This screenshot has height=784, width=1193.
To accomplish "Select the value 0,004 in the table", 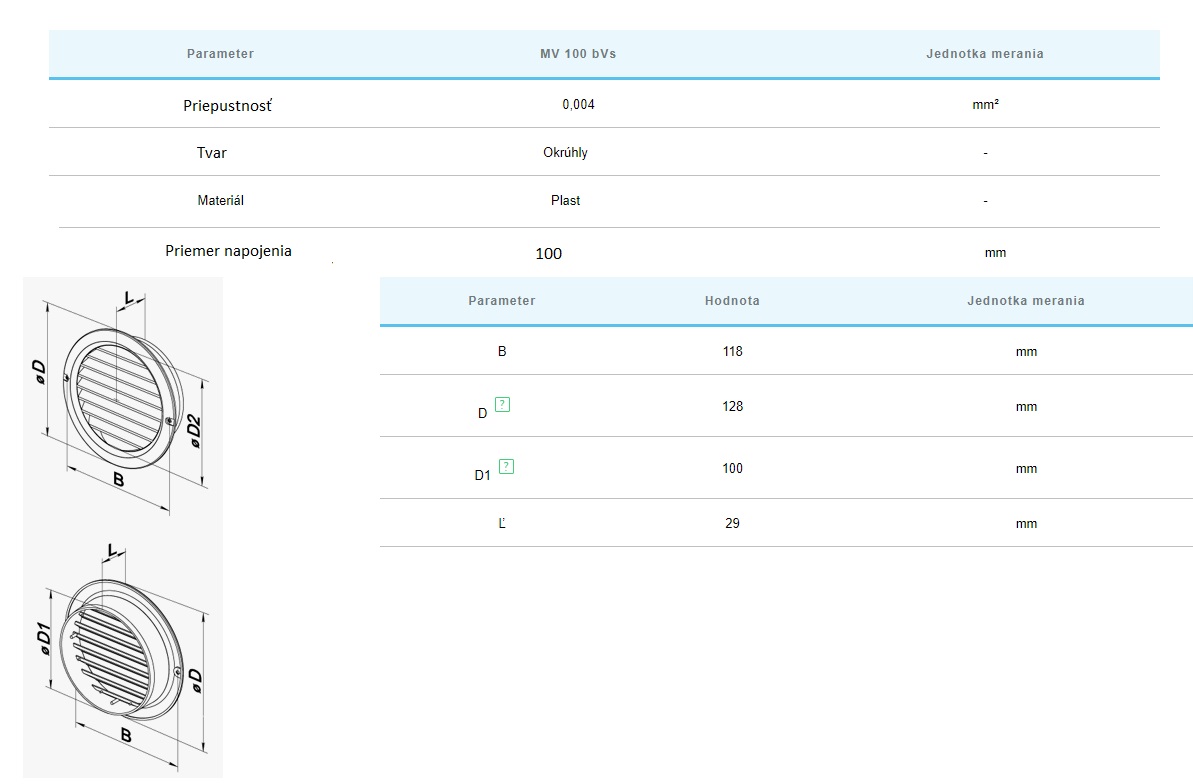I will [578, 104].
